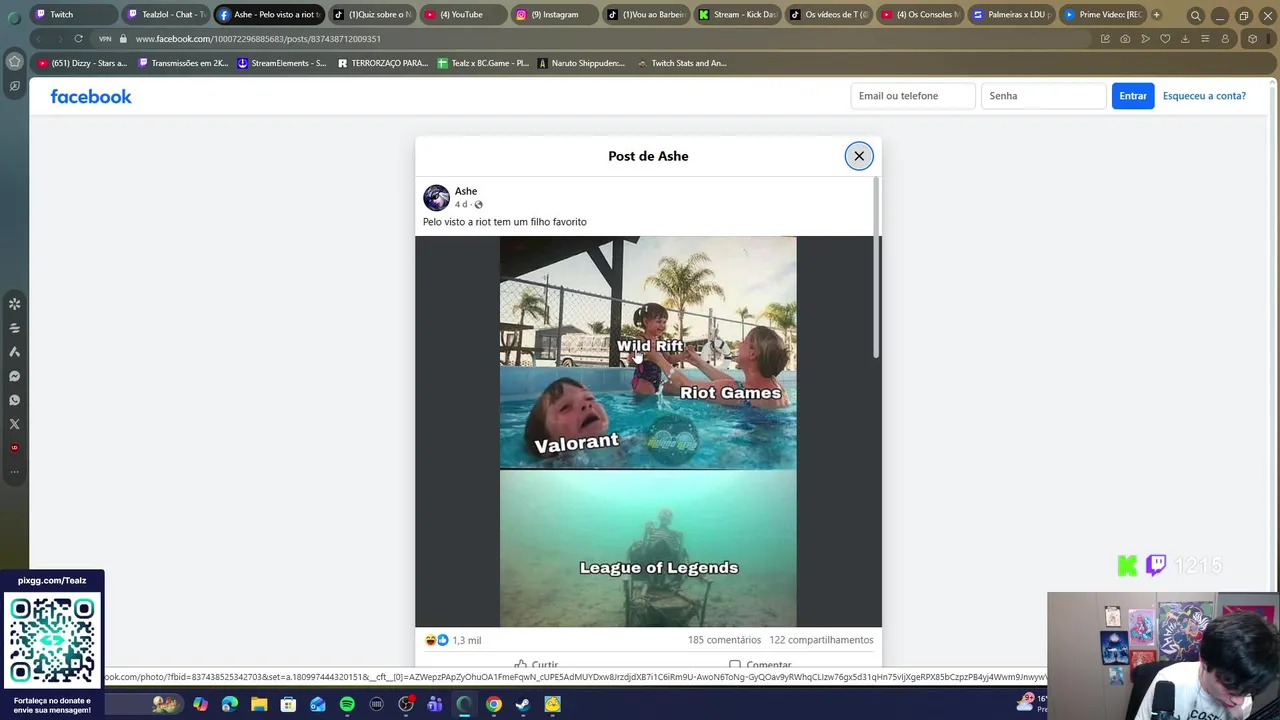Reload the page
The height and width of the screenshot is (720, 1280).
click(78, 39)
